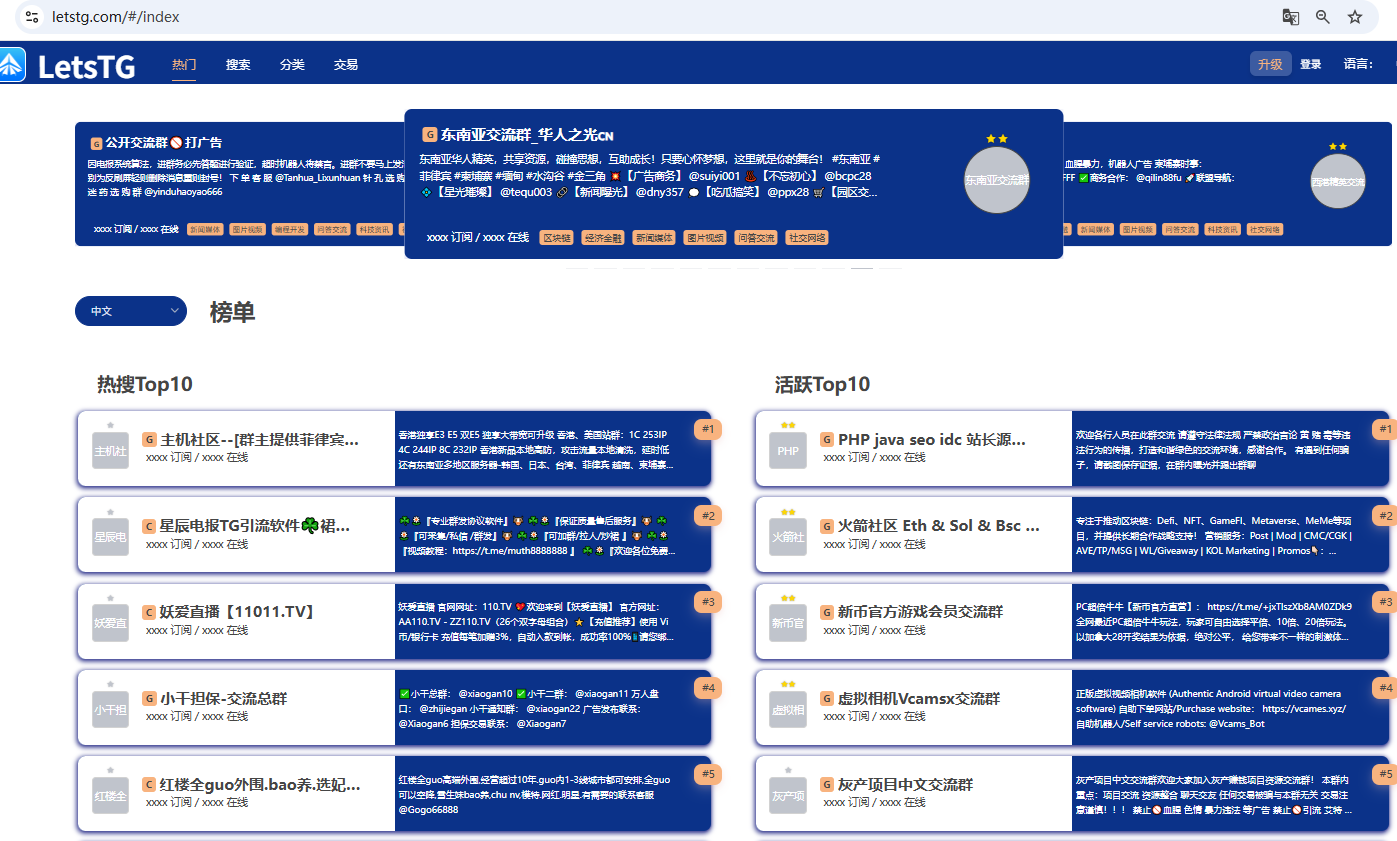This screenshot has height=841, width=1397.
Task: Select the 社交网络 tag on 东南亚交流群 card
Action: [x=807, y=238]
